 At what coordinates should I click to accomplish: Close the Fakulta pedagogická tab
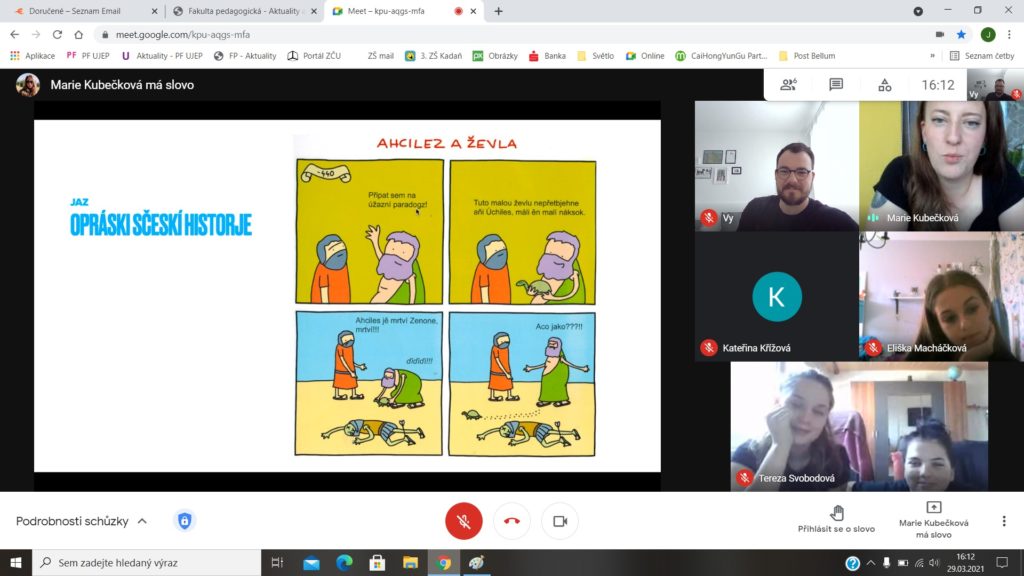click(313, 11)
